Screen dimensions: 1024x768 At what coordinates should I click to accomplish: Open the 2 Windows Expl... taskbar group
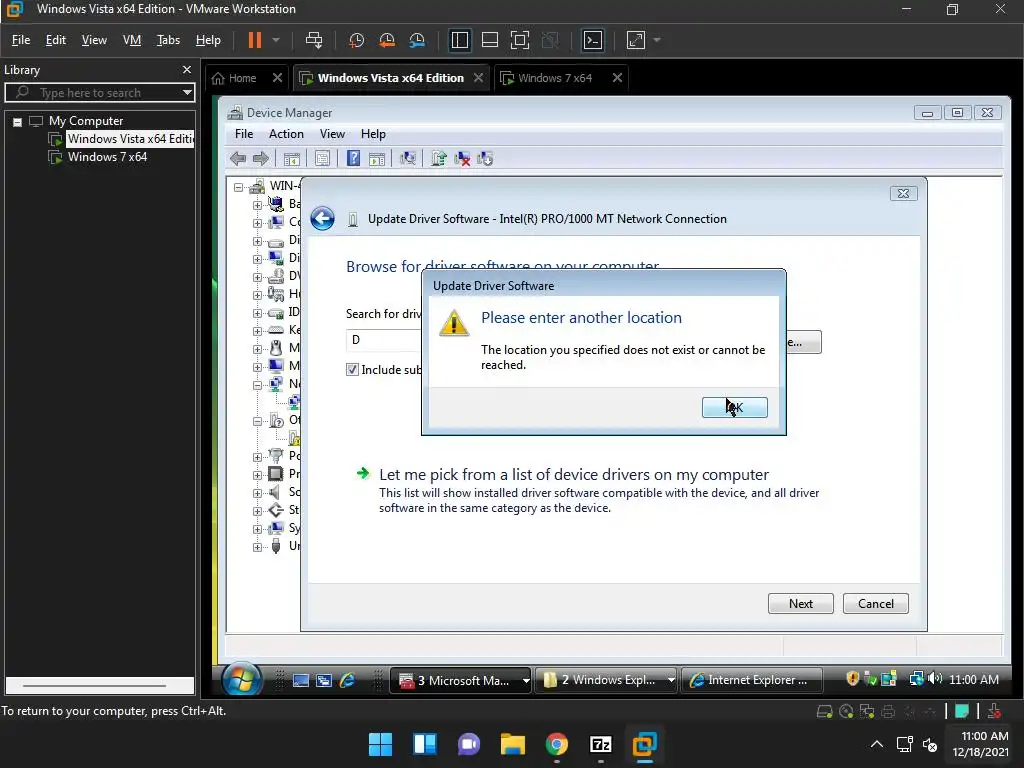coord(606,680)
